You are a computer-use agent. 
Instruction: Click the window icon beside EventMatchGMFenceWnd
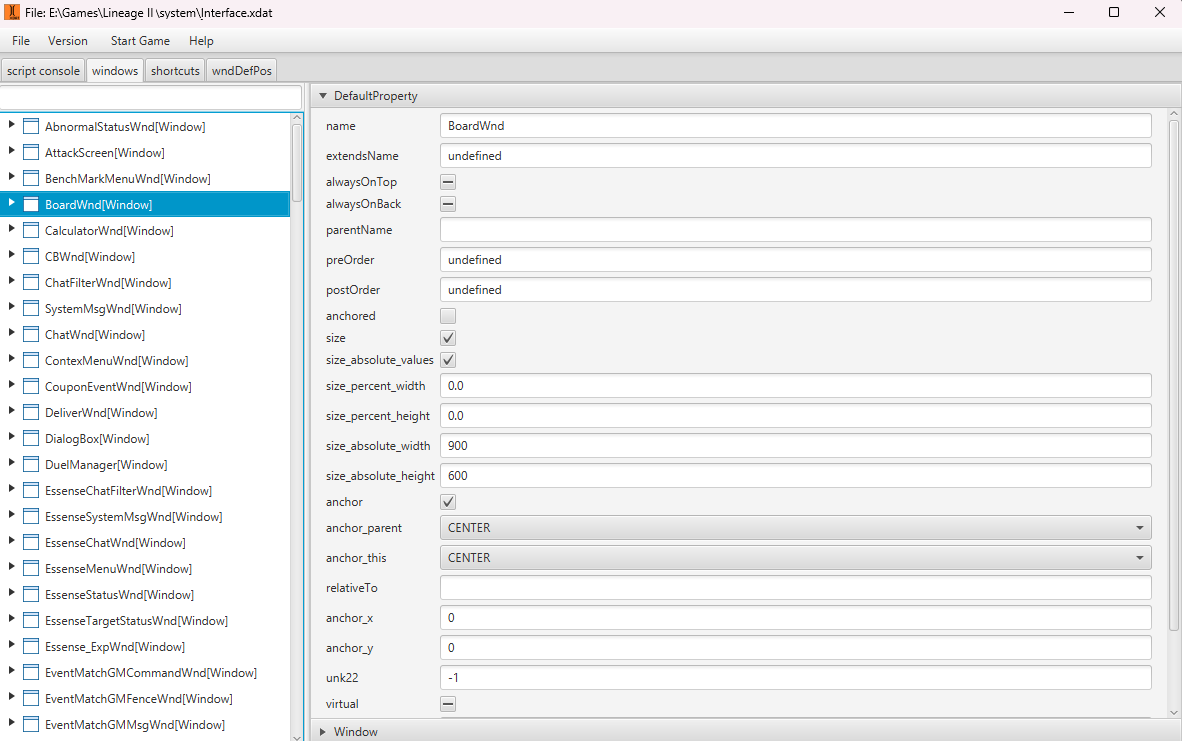[x=31, y=699]
